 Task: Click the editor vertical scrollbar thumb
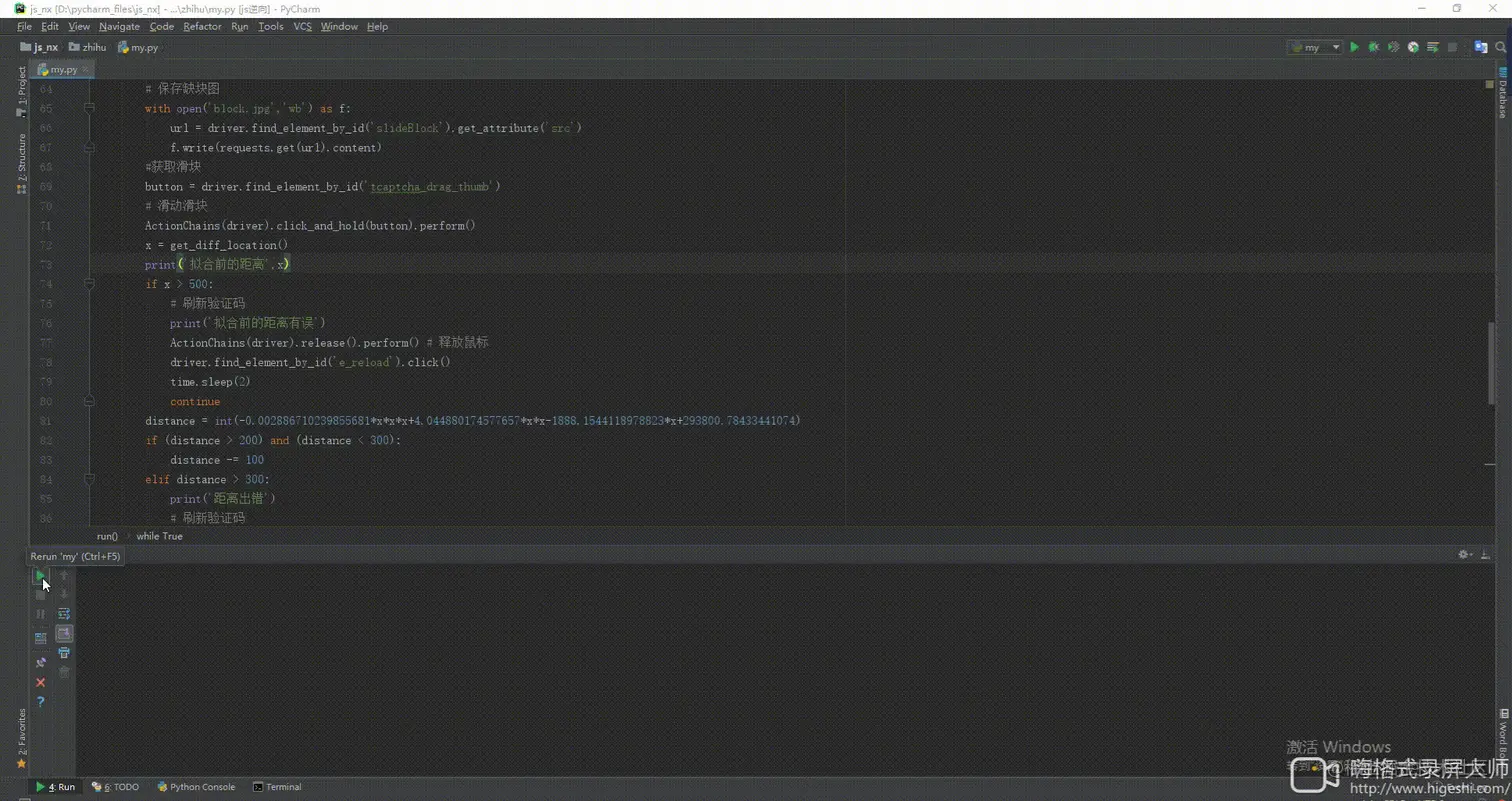[1490, 364]
